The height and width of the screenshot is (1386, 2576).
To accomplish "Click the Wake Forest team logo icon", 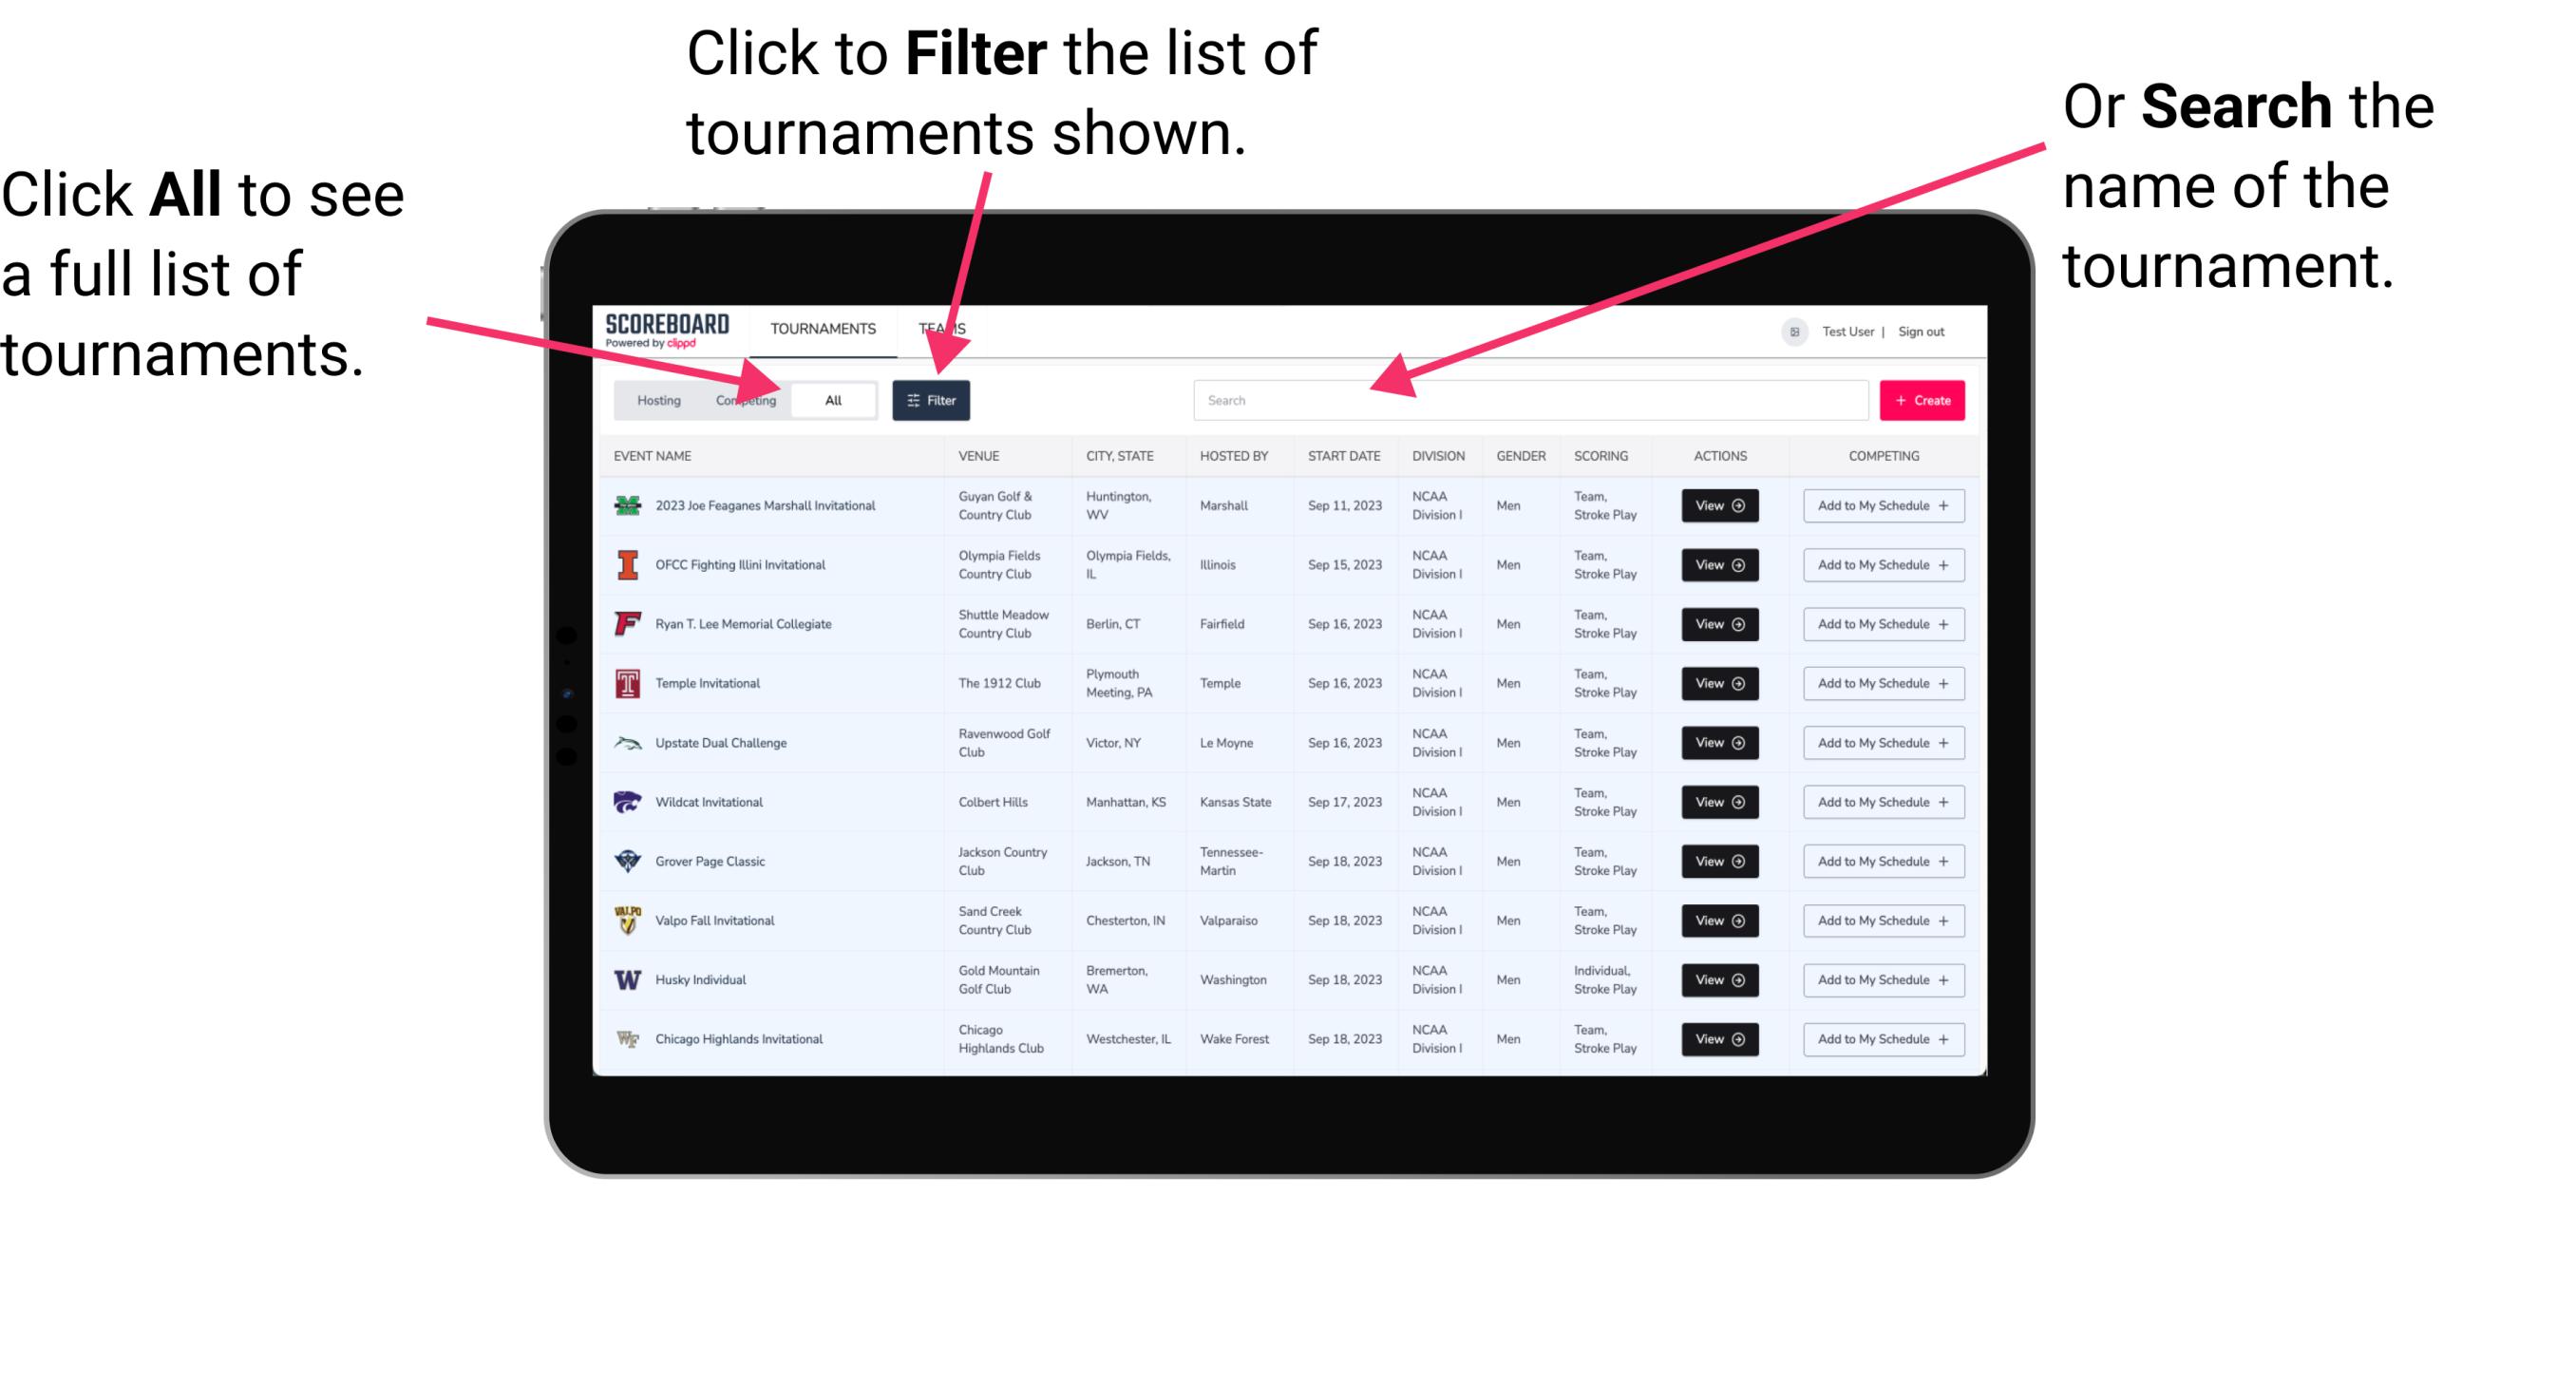I will (x=626, y=1037).
